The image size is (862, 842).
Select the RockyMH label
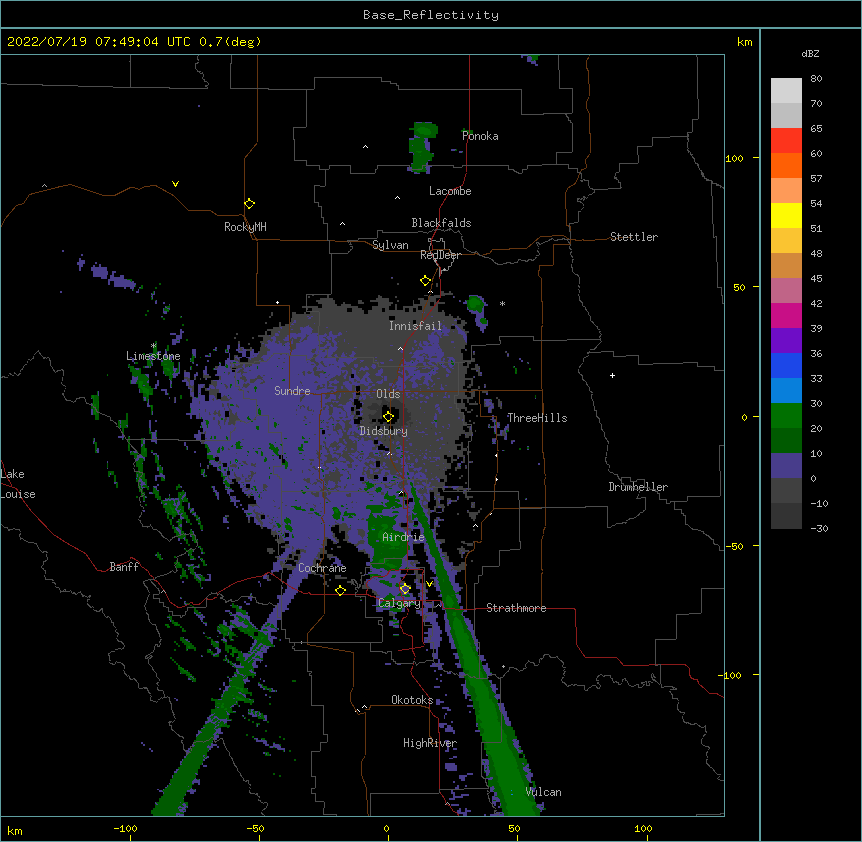(x=245, y=227)
